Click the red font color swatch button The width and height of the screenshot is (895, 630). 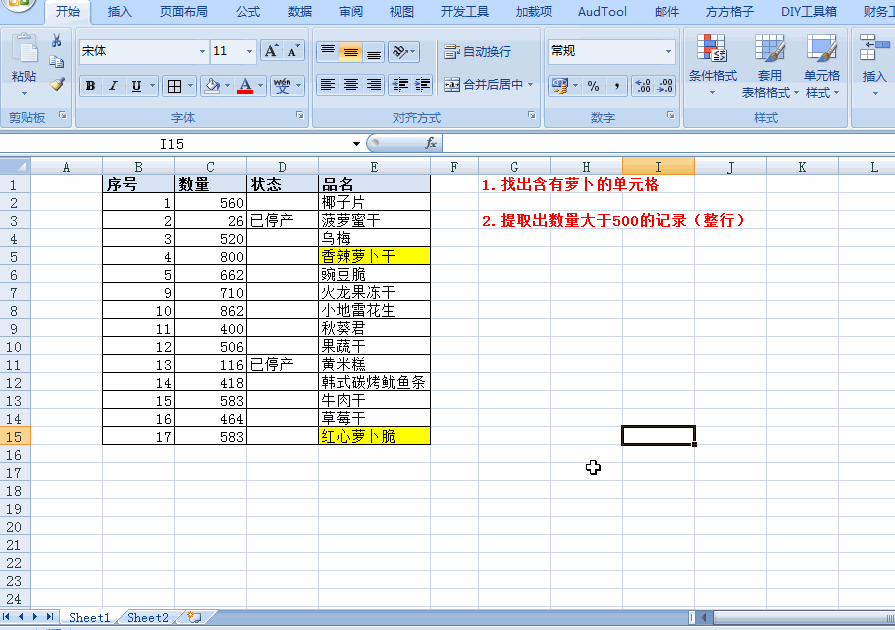(245, 86)
